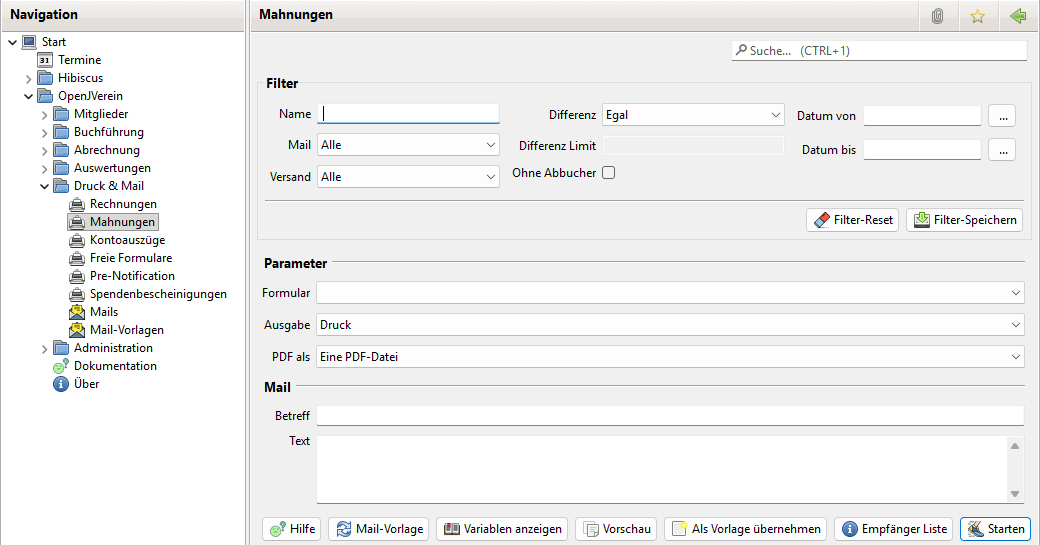Select Mail-Vorlagen in the navigation tree
Image resolution: width=1040 pixels, height=545 pixels.
pos(126,330)
